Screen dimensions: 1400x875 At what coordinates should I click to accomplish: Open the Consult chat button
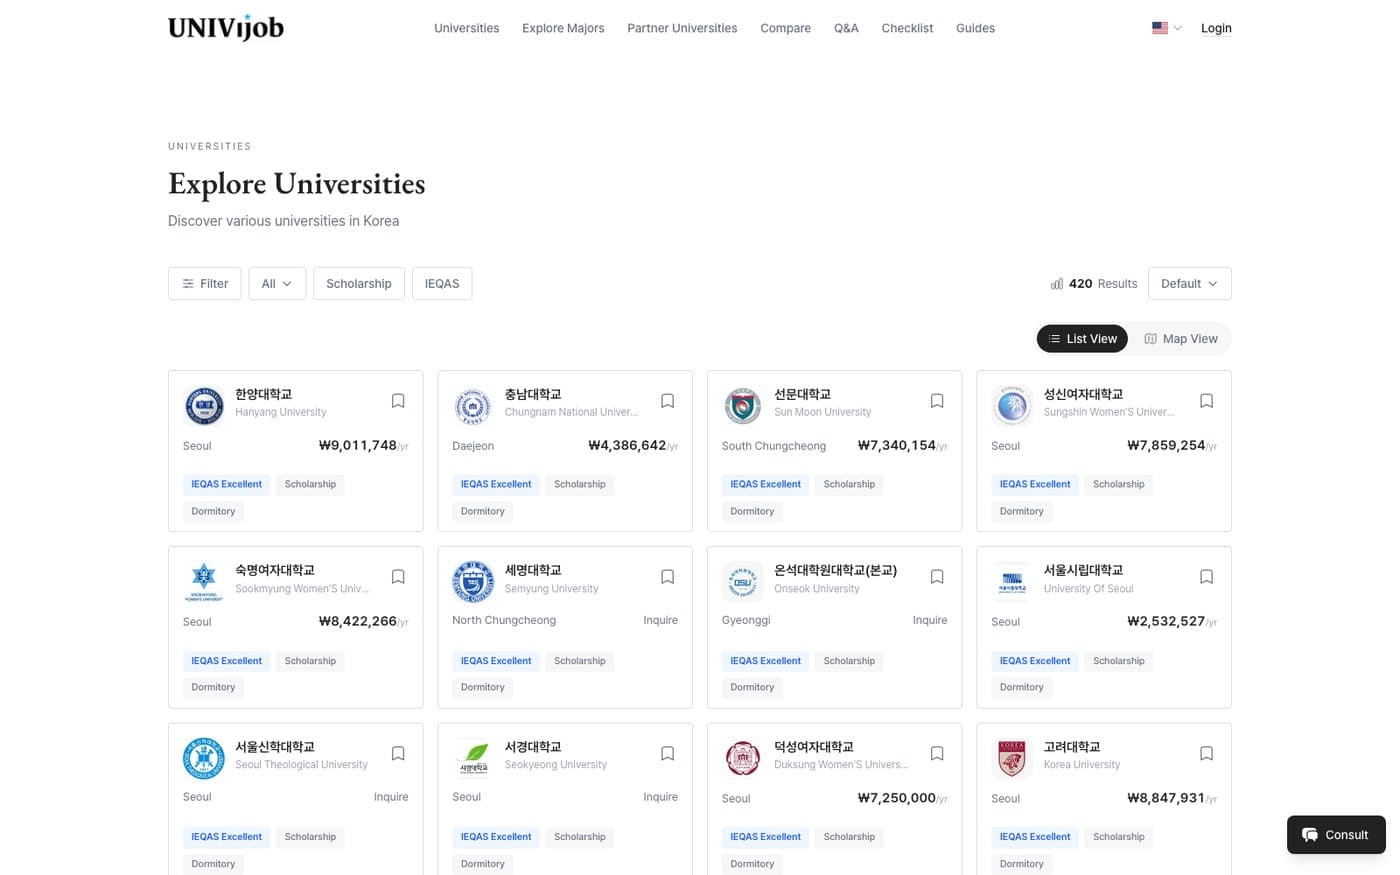pyautogui.click(x=1336, y=835)
